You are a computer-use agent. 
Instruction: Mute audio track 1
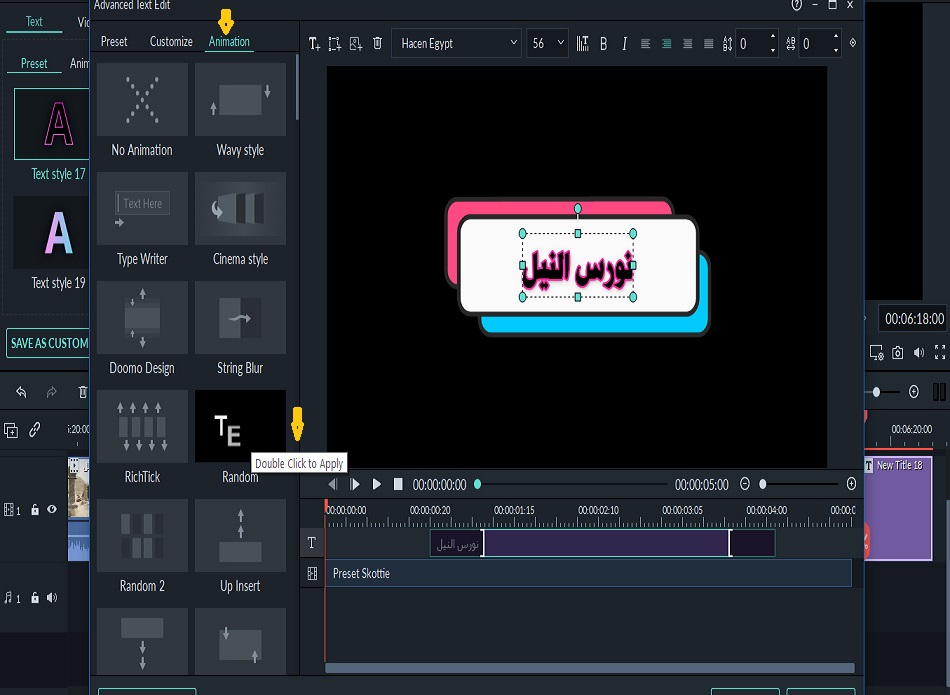point(52,598)
